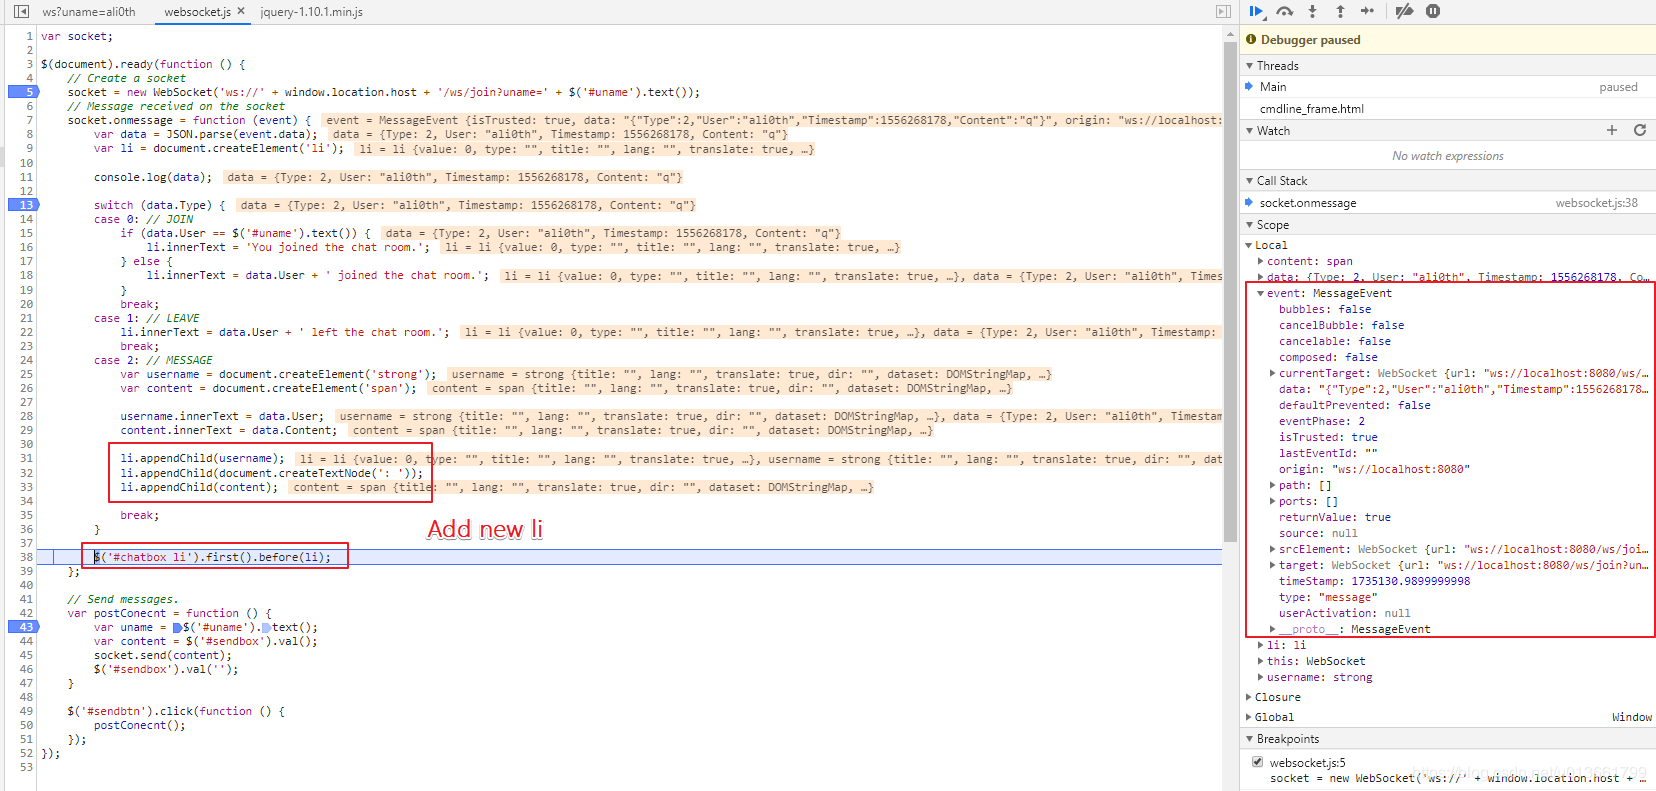Add a new watch expression
Viewport: 1656px width, 791px height.
pos(1612,130)
